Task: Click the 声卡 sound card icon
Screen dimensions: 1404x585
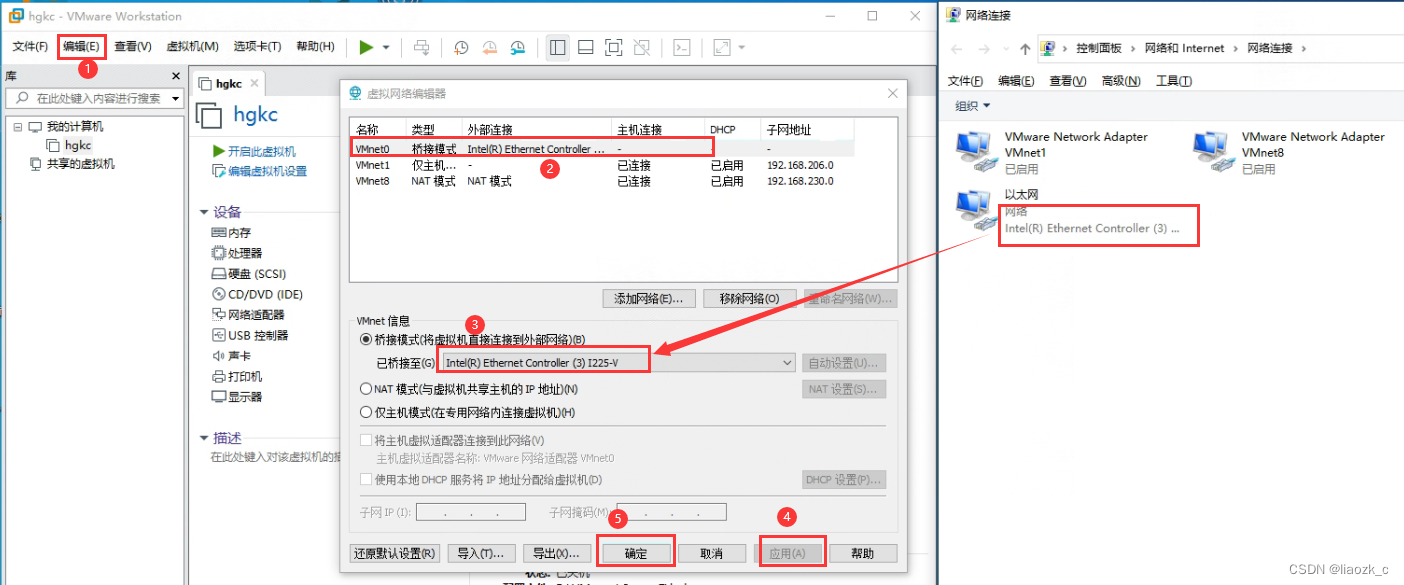Action: (x=219, y=355)
